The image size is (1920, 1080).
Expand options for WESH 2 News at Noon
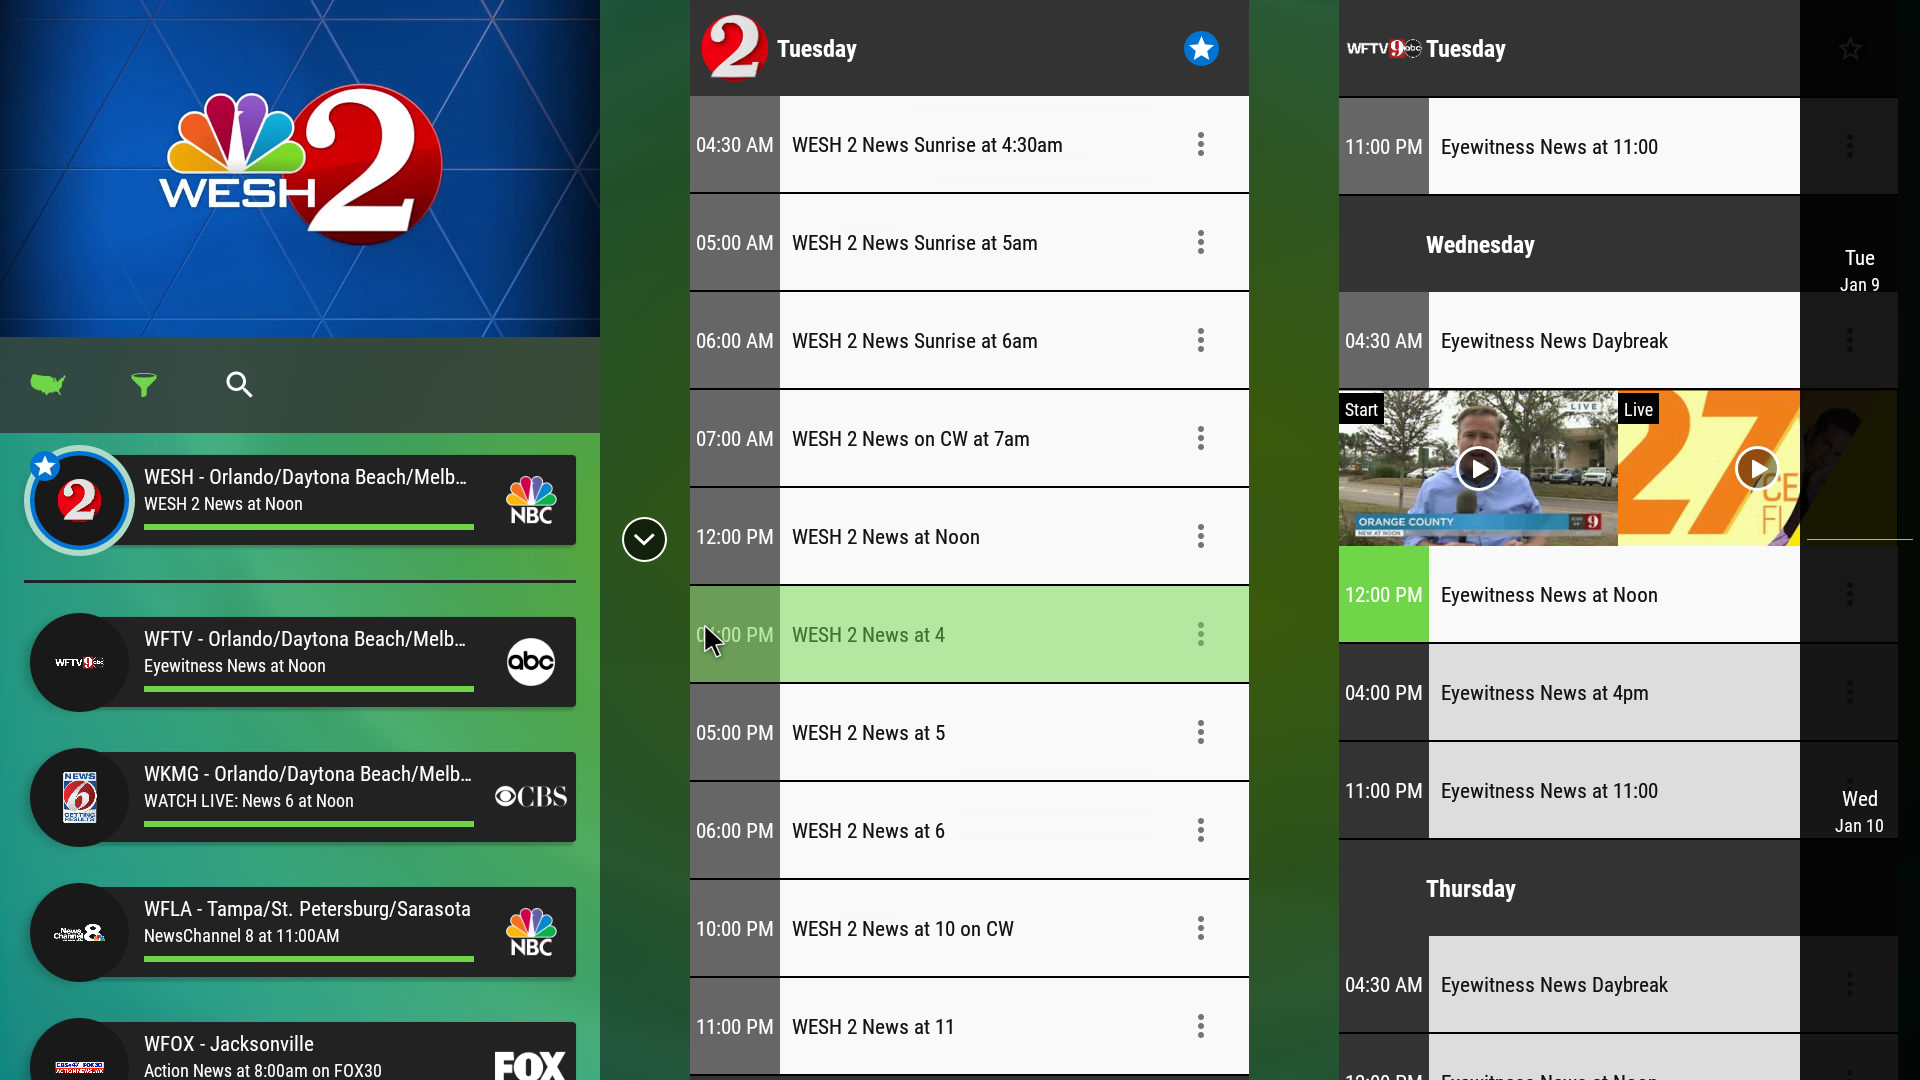point(1200,537)
